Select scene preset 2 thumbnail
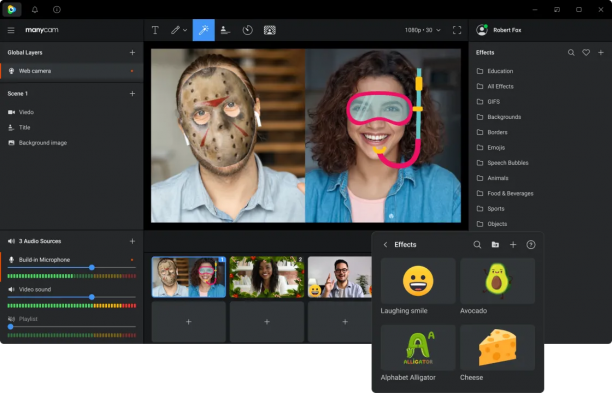The width and height of the screenshot is (612, 393). 267,277
